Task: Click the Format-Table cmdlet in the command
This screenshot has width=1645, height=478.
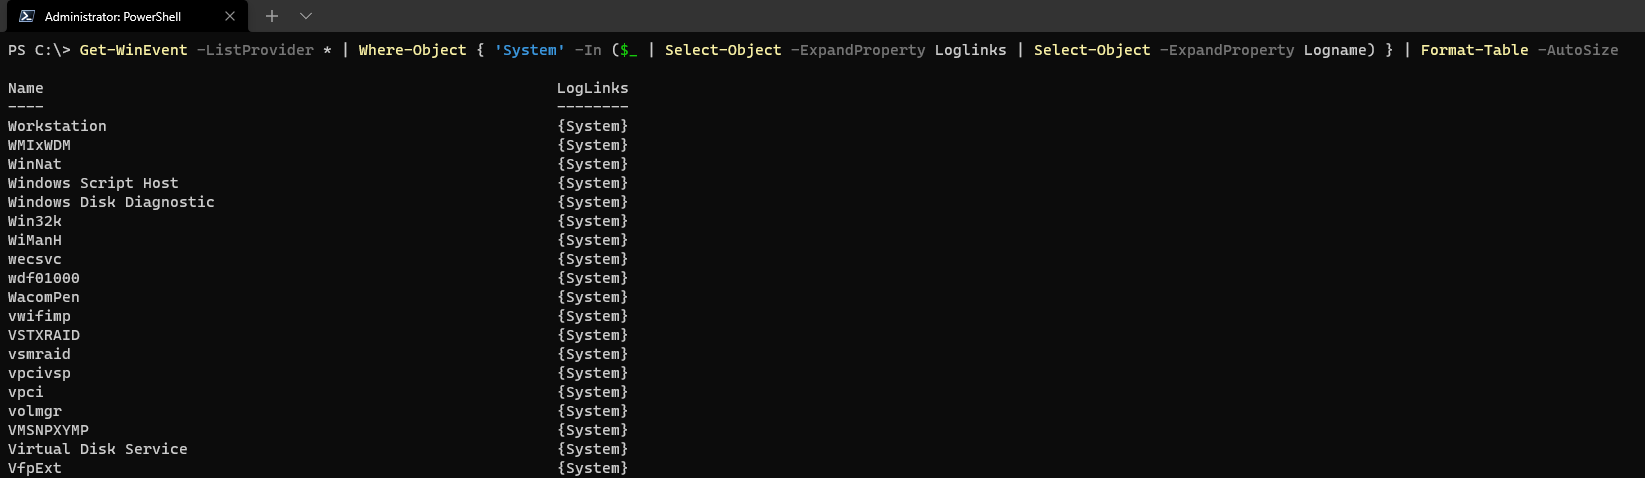Action: click(x=1474, y=50)
